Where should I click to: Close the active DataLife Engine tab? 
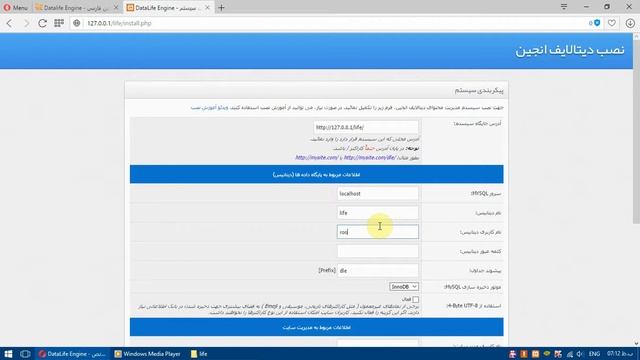(x=207, y=7)
